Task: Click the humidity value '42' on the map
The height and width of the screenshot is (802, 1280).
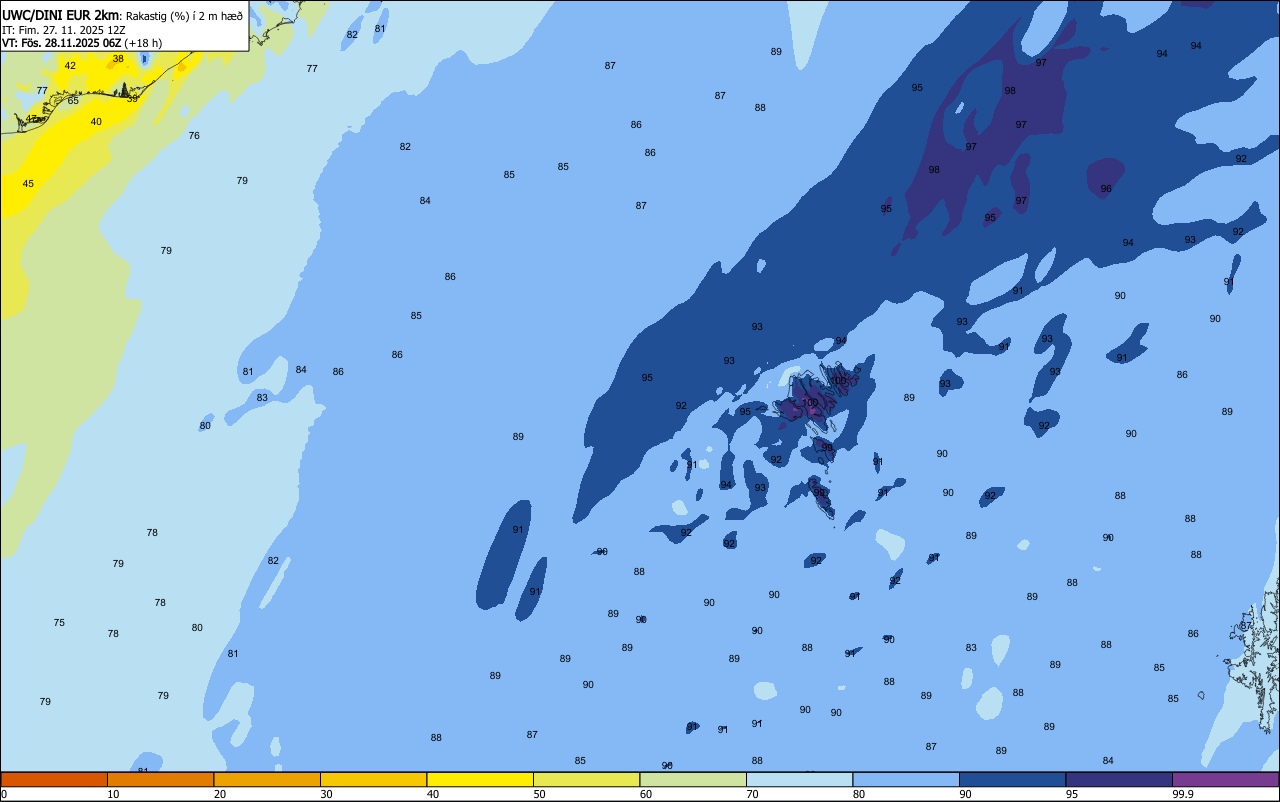Action: tap(70, 65)
